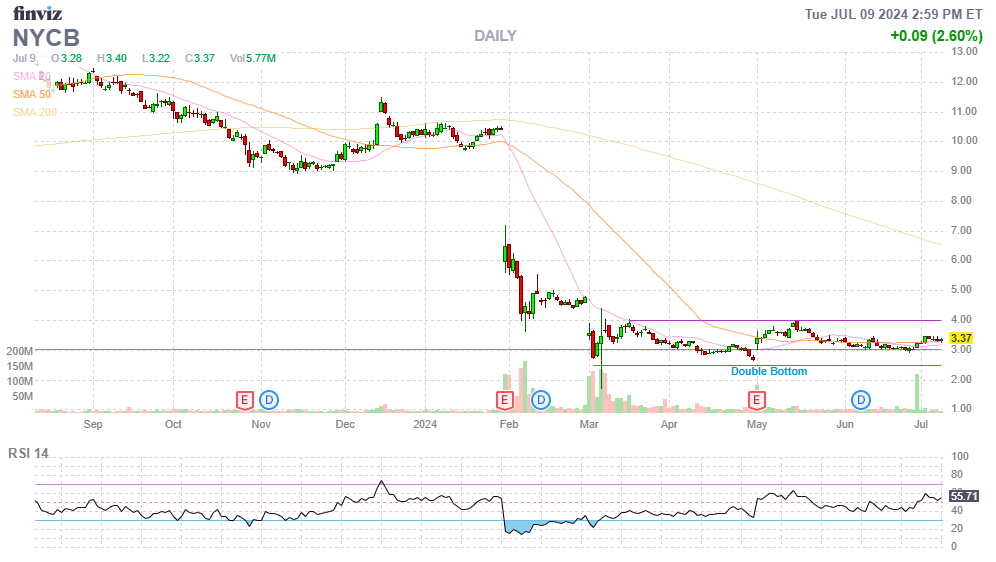
Task: Click the Vol 5.77M readout
Action: (x=252, y=58)
